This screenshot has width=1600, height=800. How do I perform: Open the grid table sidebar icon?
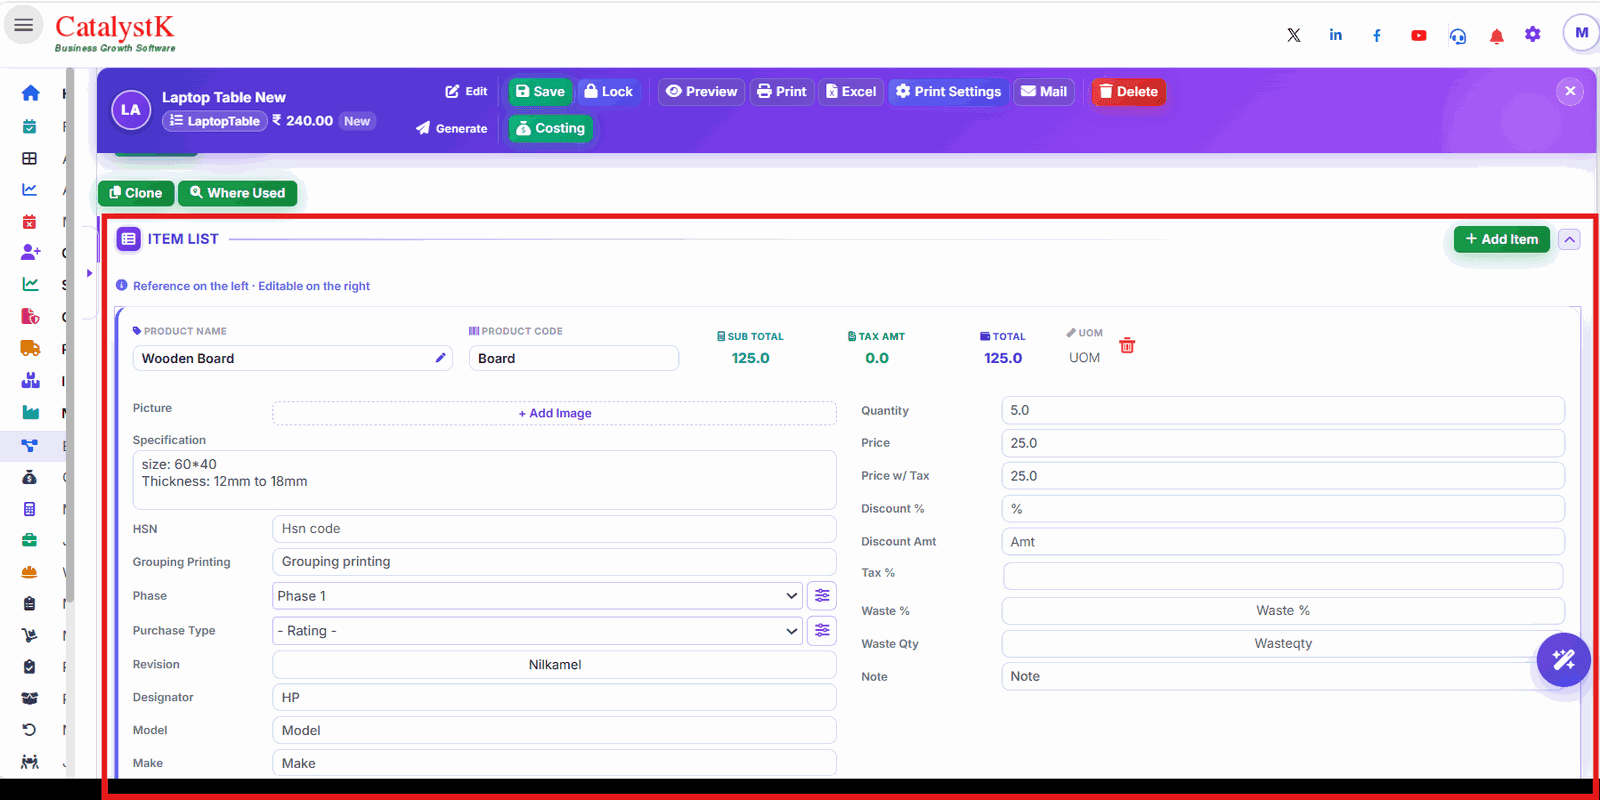click(30, 158)
